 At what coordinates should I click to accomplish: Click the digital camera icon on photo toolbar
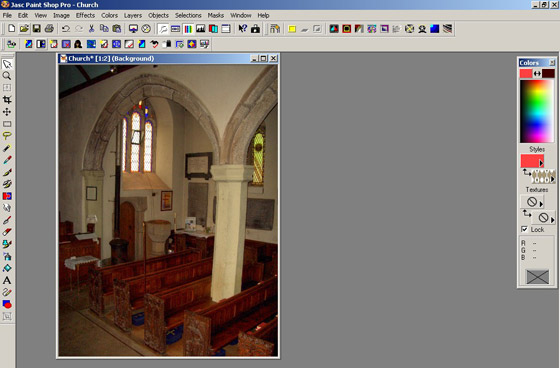(11, 44)
